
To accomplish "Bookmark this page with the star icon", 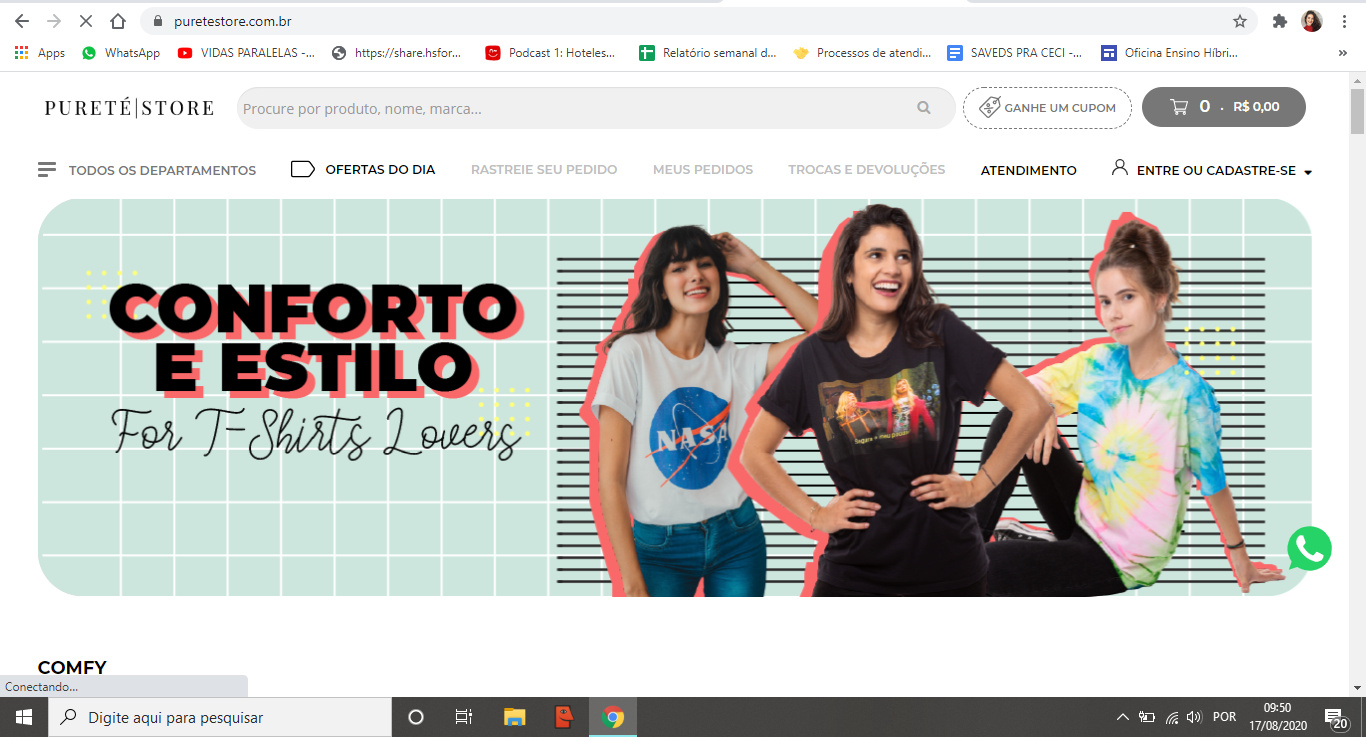I will pyautogui.click(x=1240, y=21).
